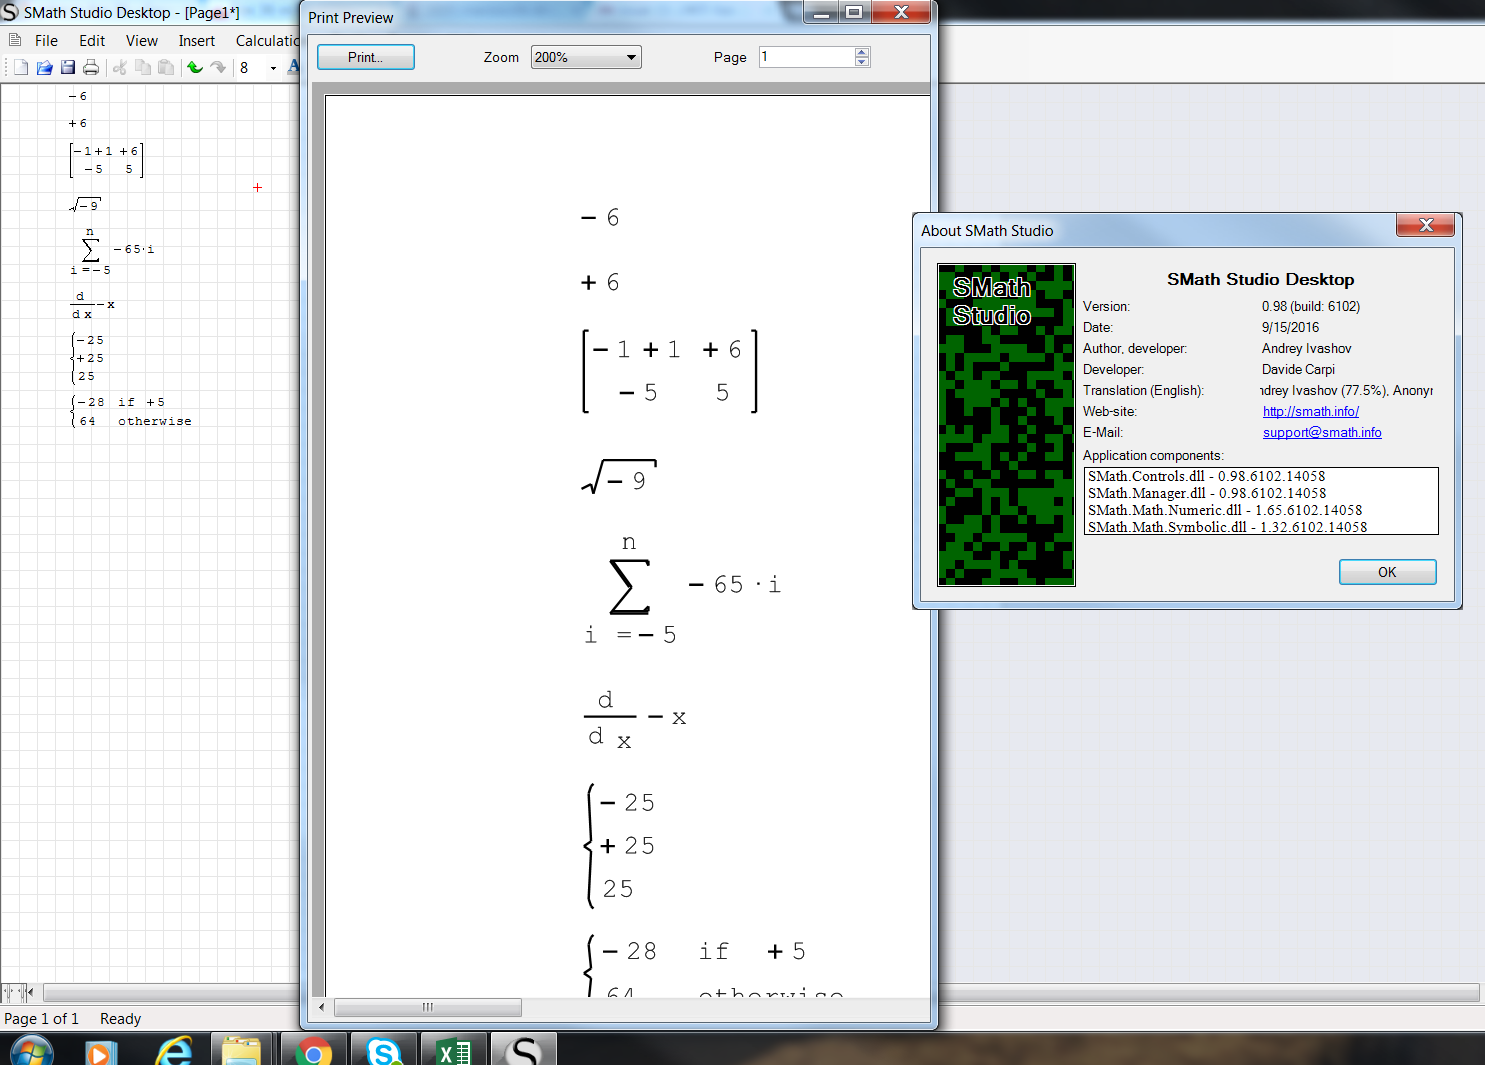Click the New document icon in toolbar
The width and height of the screenshot is (1485, 1065).
pos(20,67)
